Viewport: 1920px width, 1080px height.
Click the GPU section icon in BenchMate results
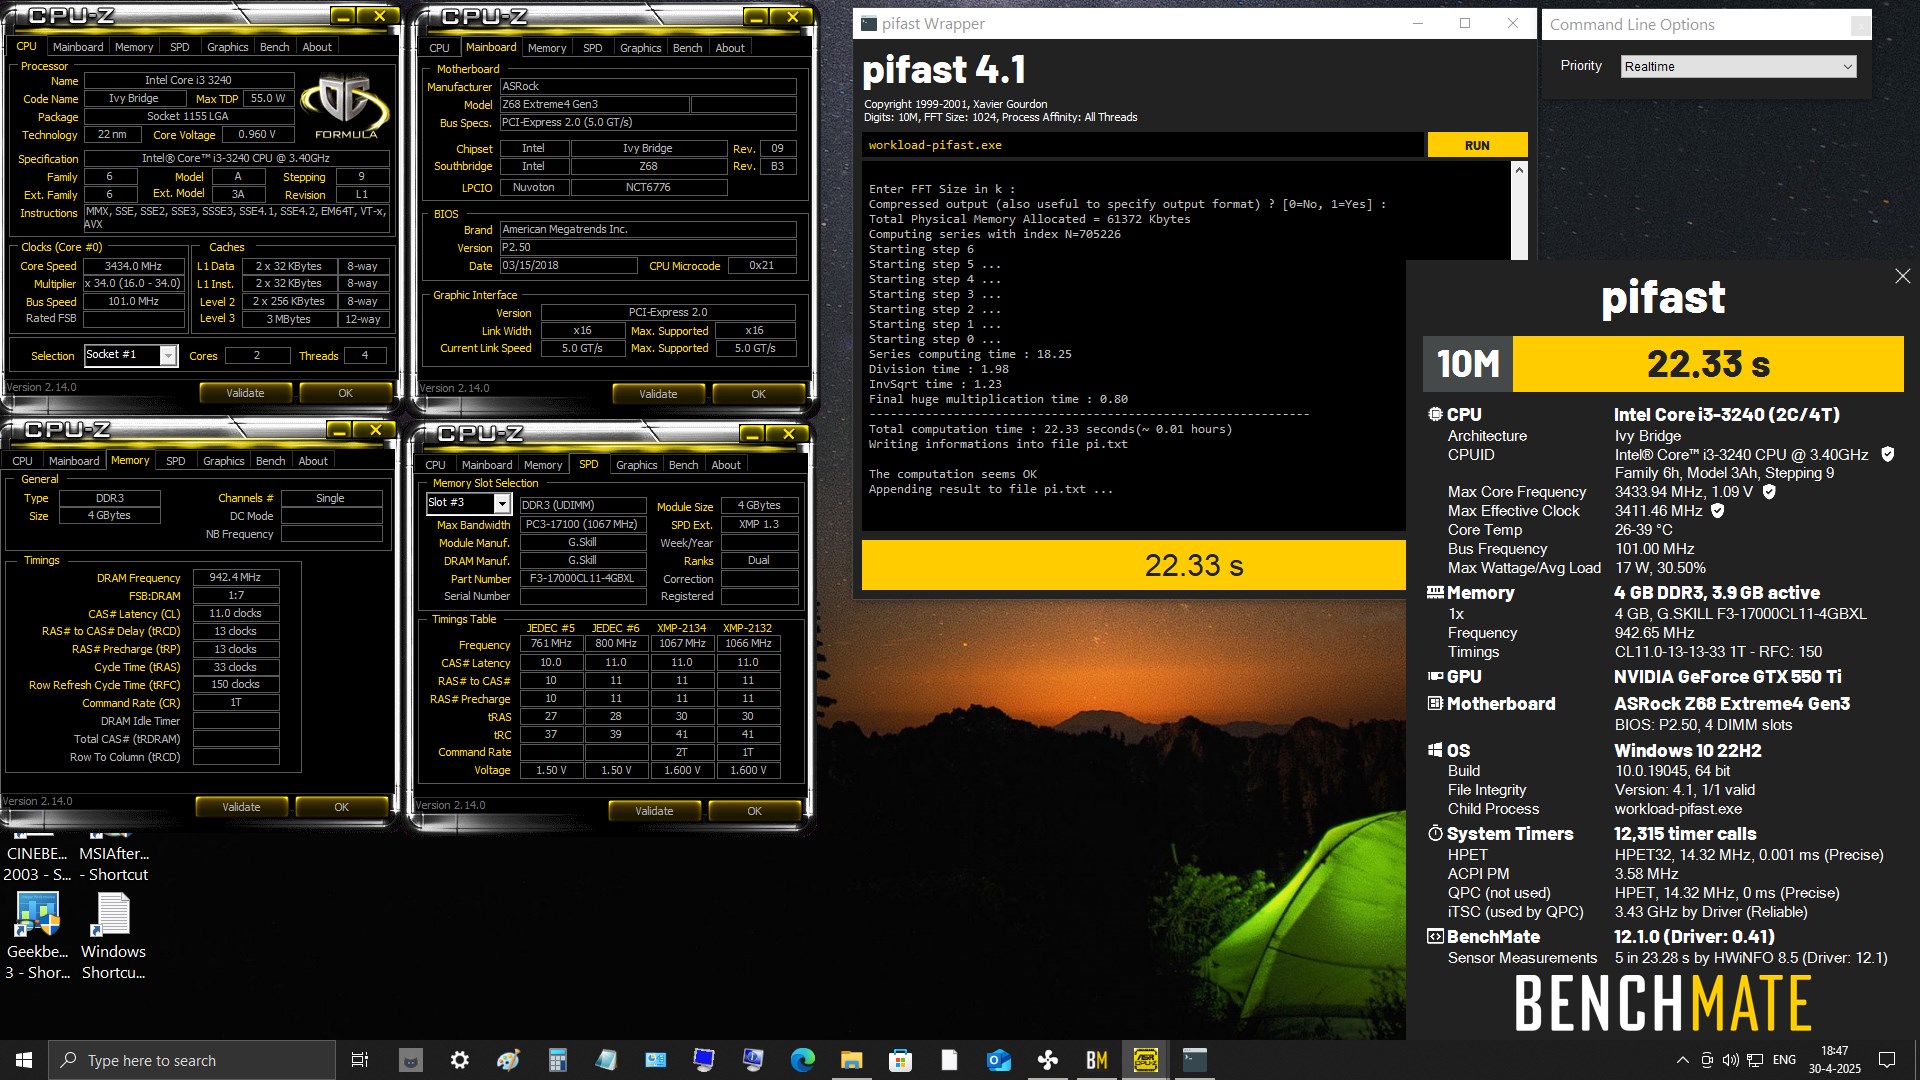(x=1435, y=676)
